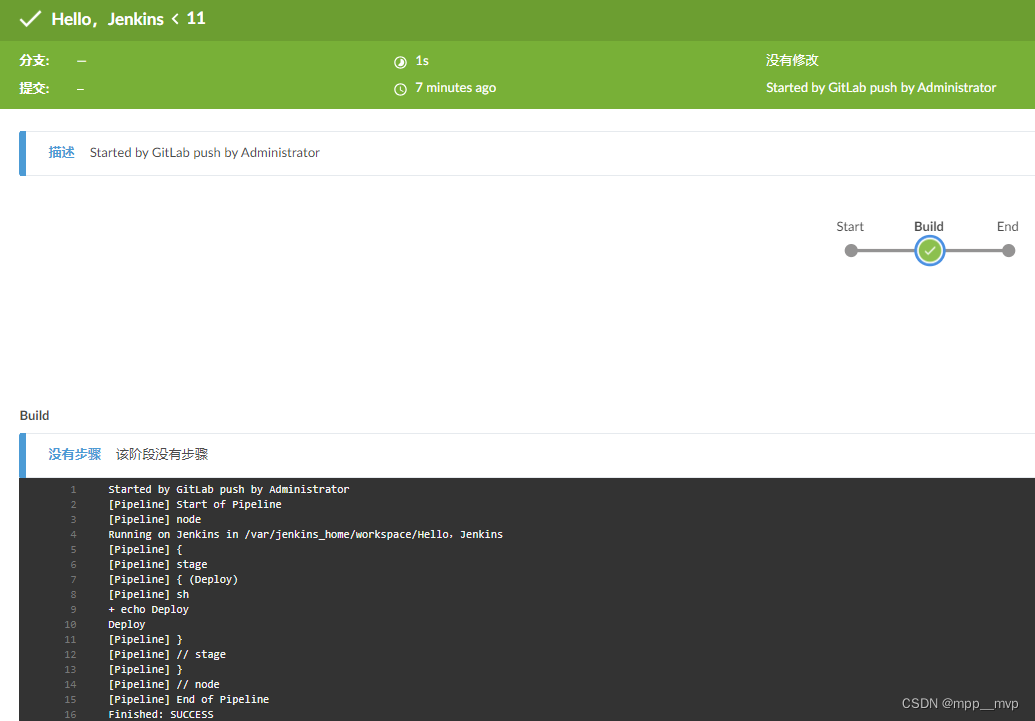Screen dimensions: 1035x721
Task: Open the Hello, Jenkins pipeline link
Action: (x=108, y=19)
